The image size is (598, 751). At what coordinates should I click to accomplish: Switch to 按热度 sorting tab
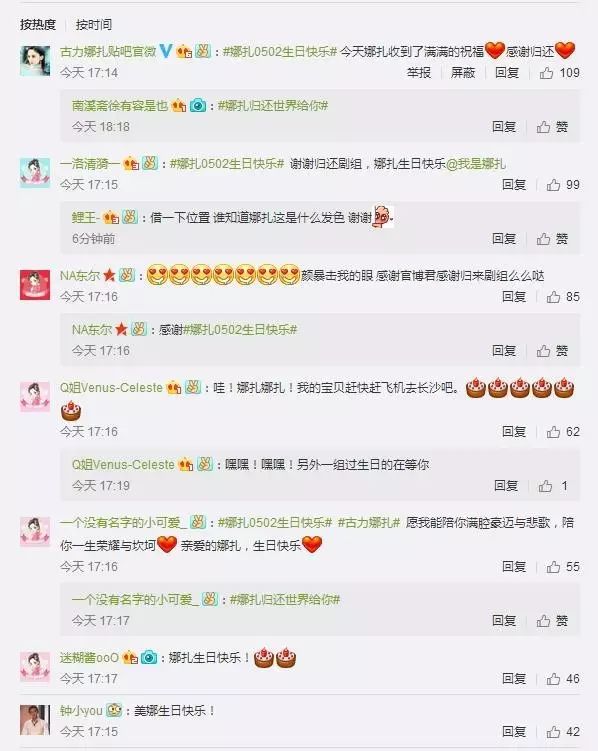pyautogui.click(x=38, y=24)
